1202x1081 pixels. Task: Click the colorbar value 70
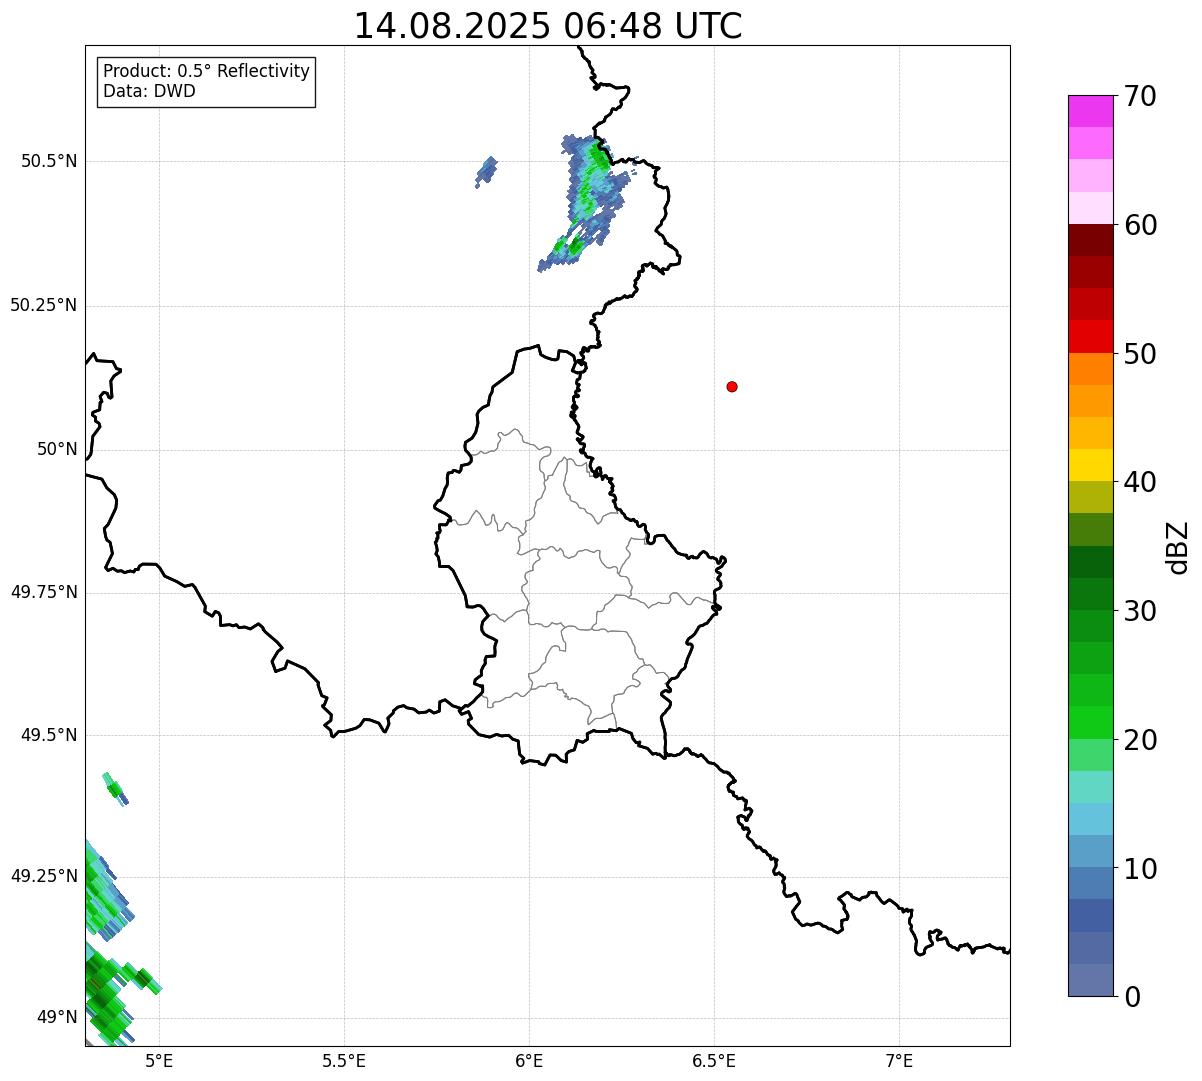(x=1140, y=96)
